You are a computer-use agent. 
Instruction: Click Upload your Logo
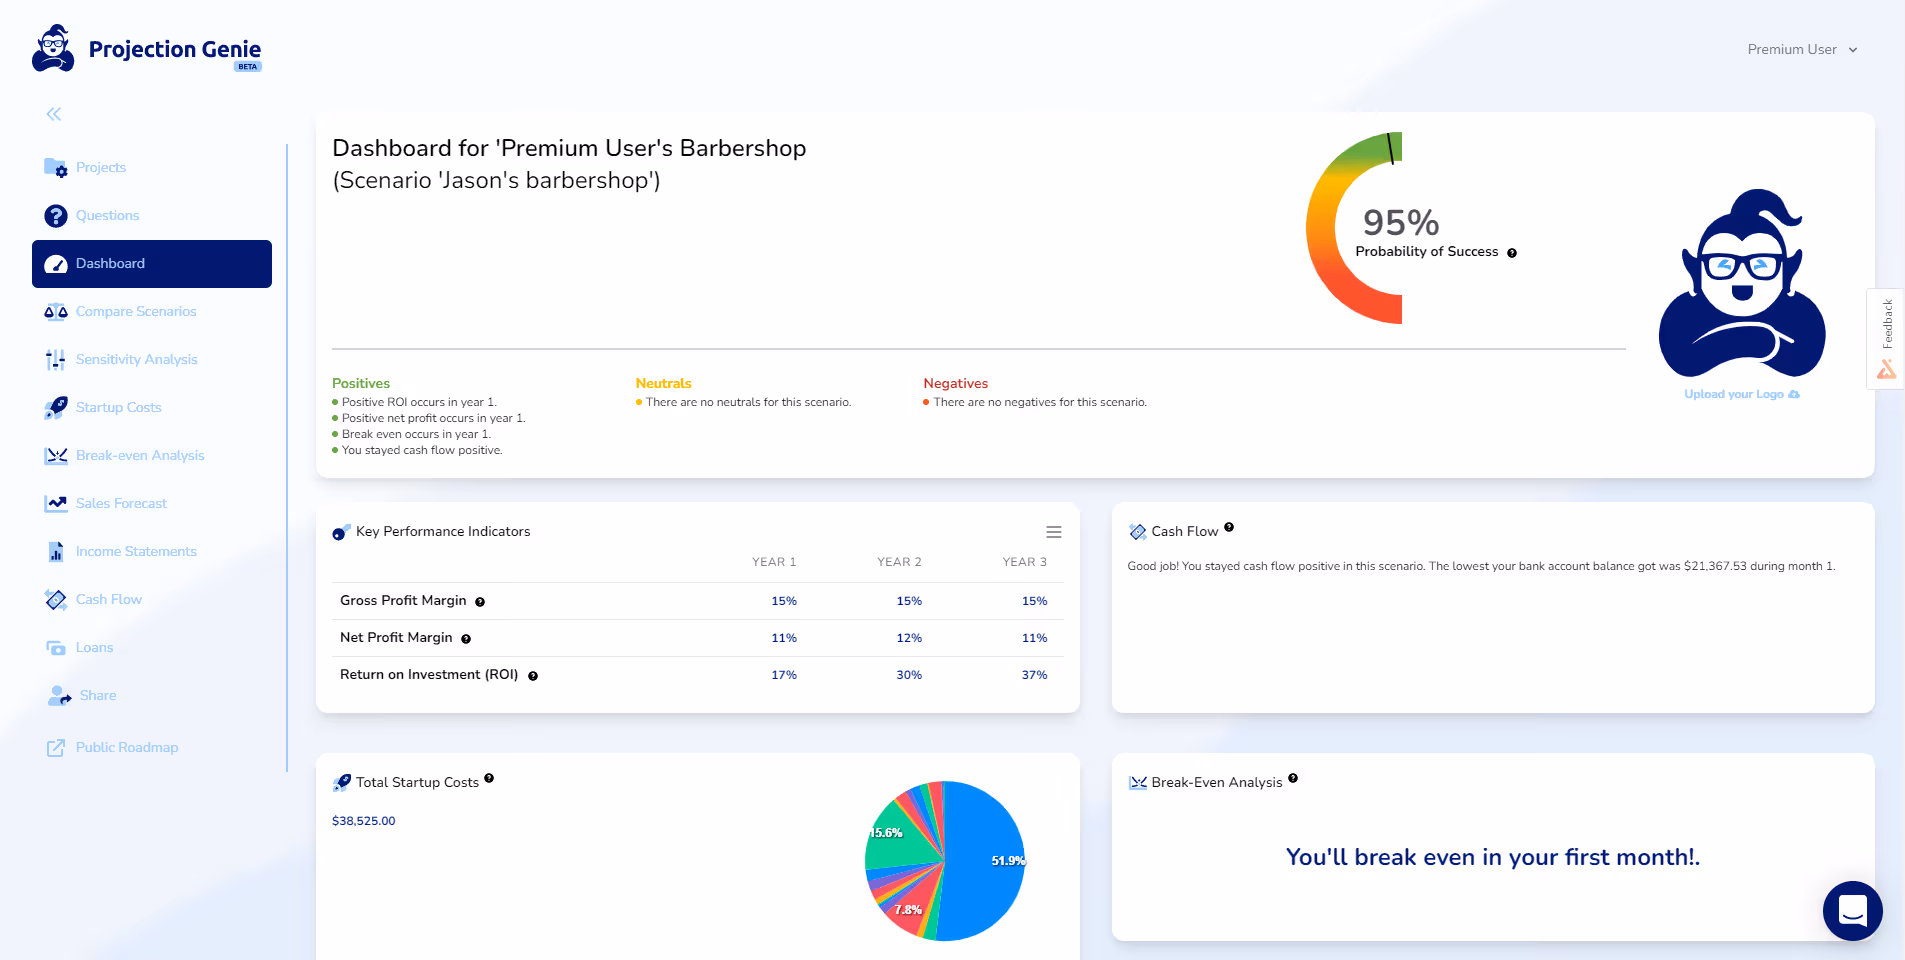[x=1742, y=394]
